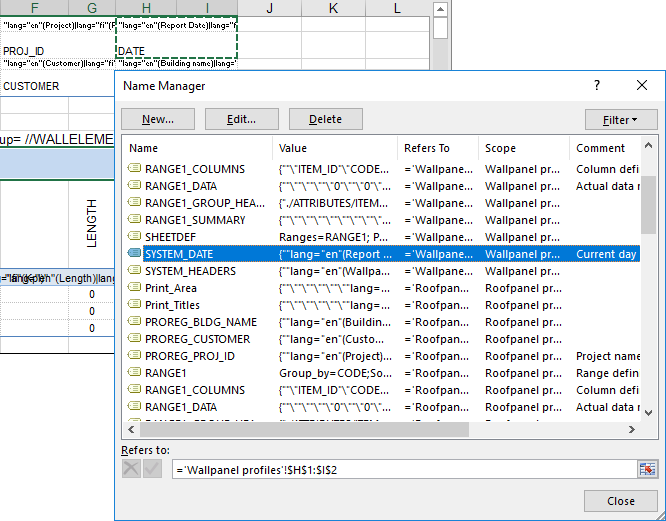Open the Filter dropdown
The width and height of the screenshot is (666, 521).
[x=620, y=120]
